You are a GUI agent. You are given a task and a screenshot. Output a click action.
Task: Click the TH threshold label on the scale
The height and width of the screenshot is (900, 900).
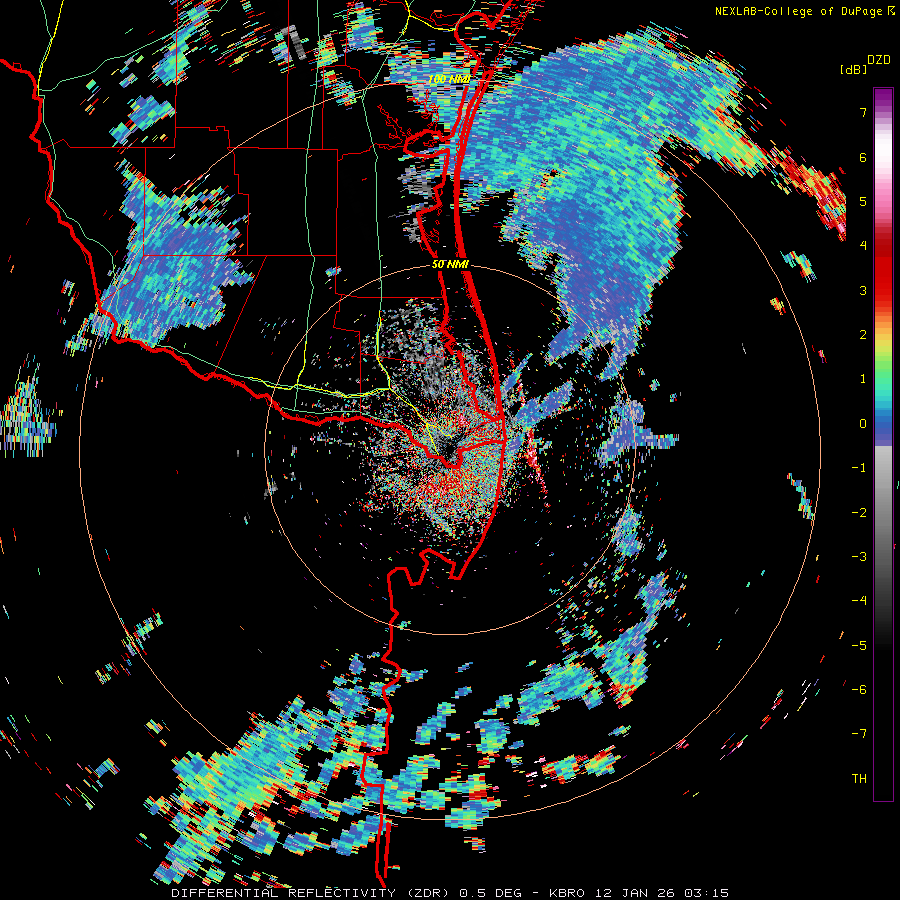click(859, 778)
